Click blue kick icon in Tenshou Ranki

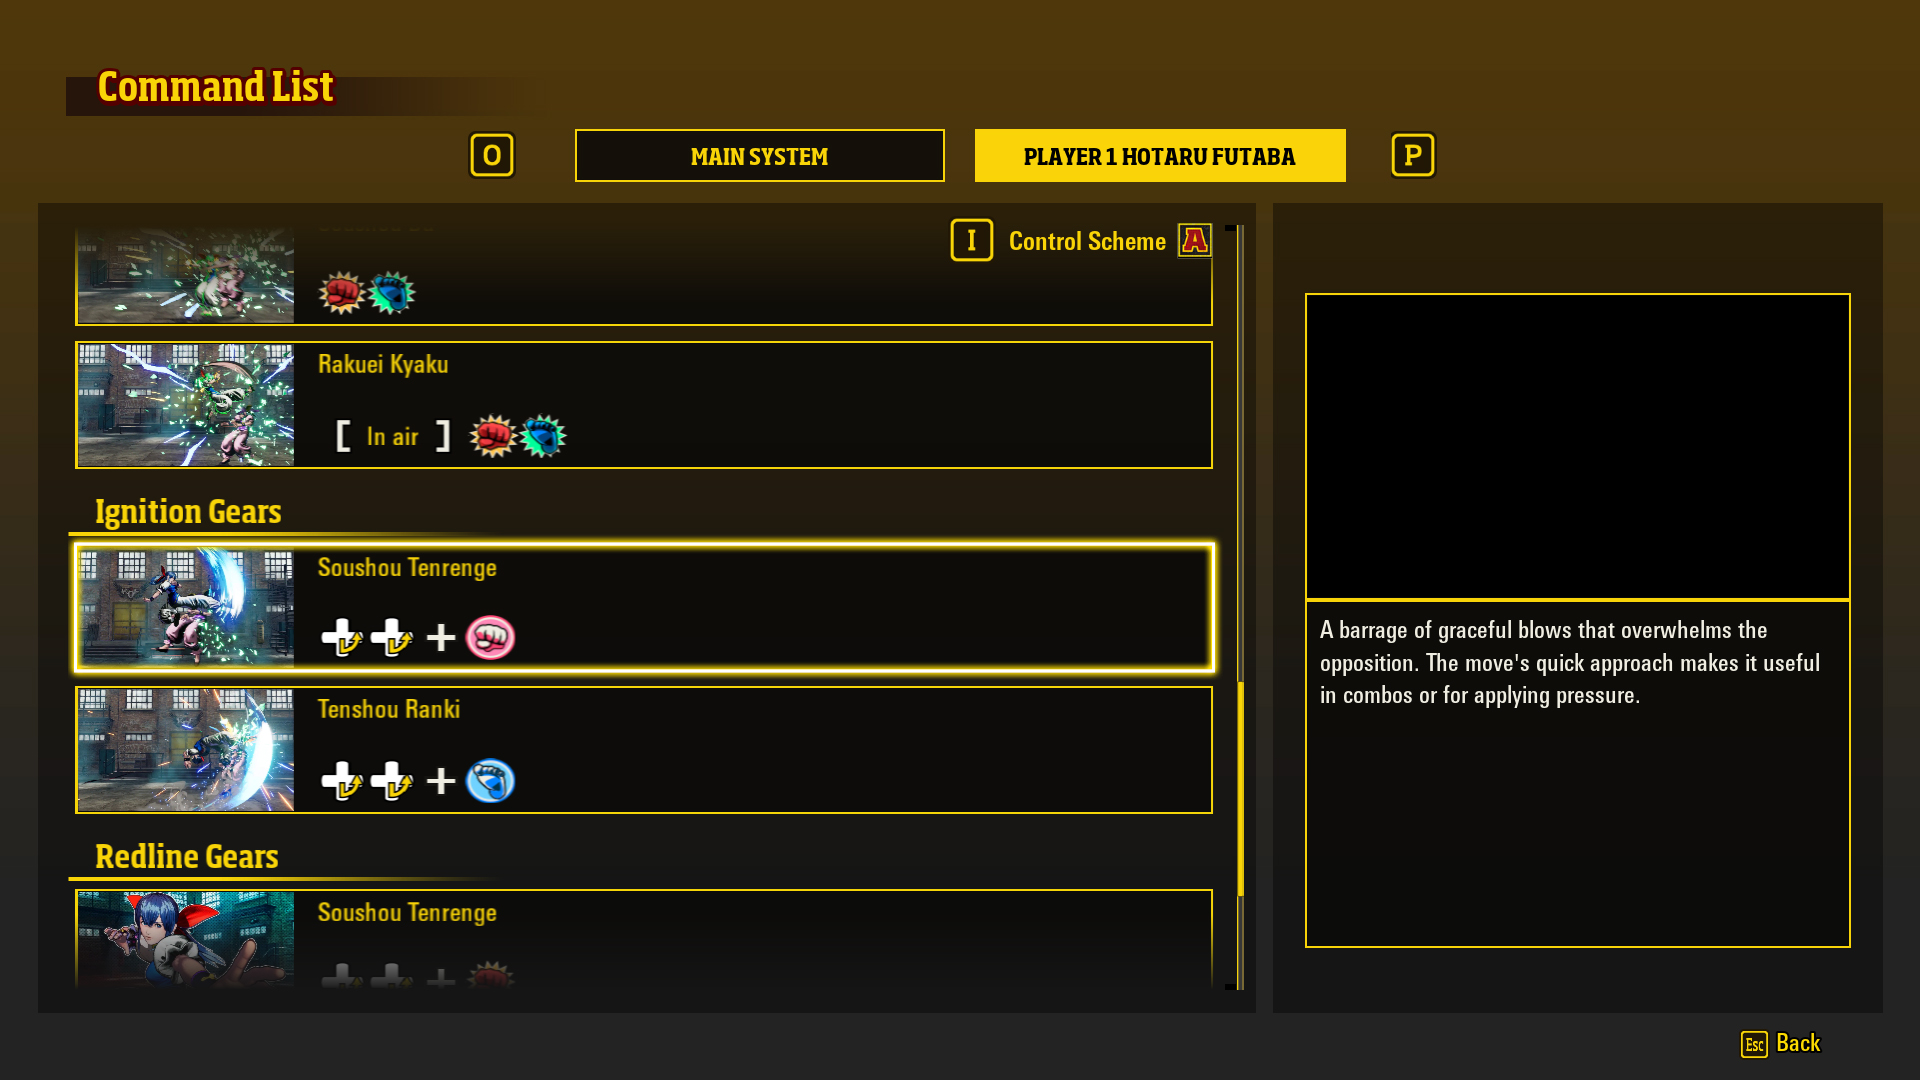490,781
